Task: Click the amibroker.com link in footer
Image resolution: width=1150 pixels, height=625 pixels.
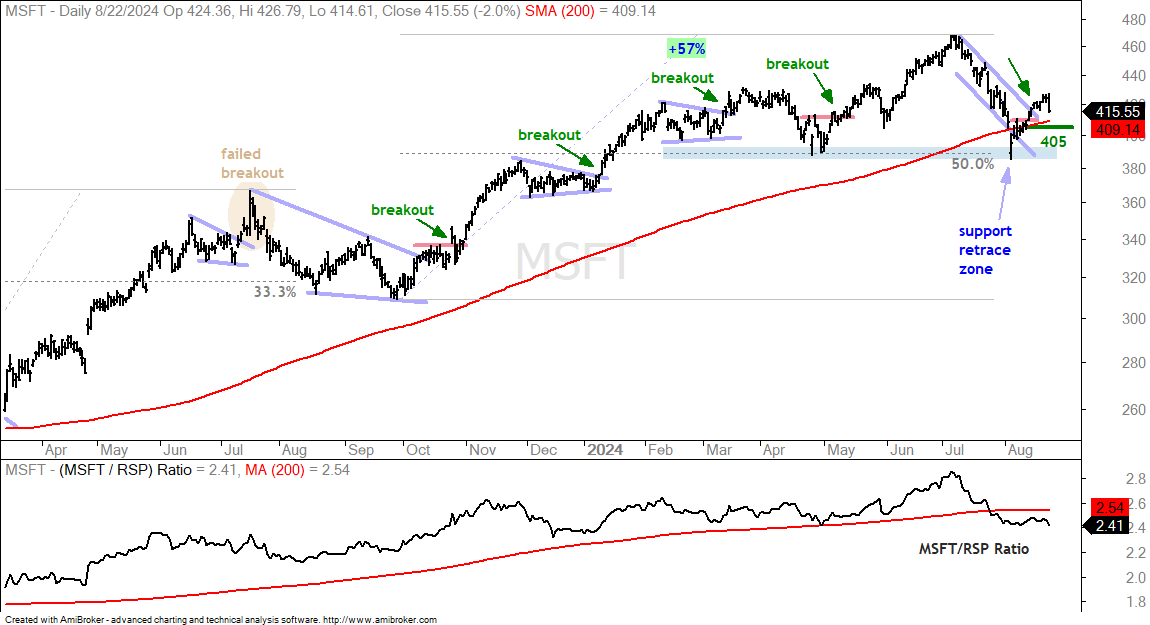Action: 380,620
